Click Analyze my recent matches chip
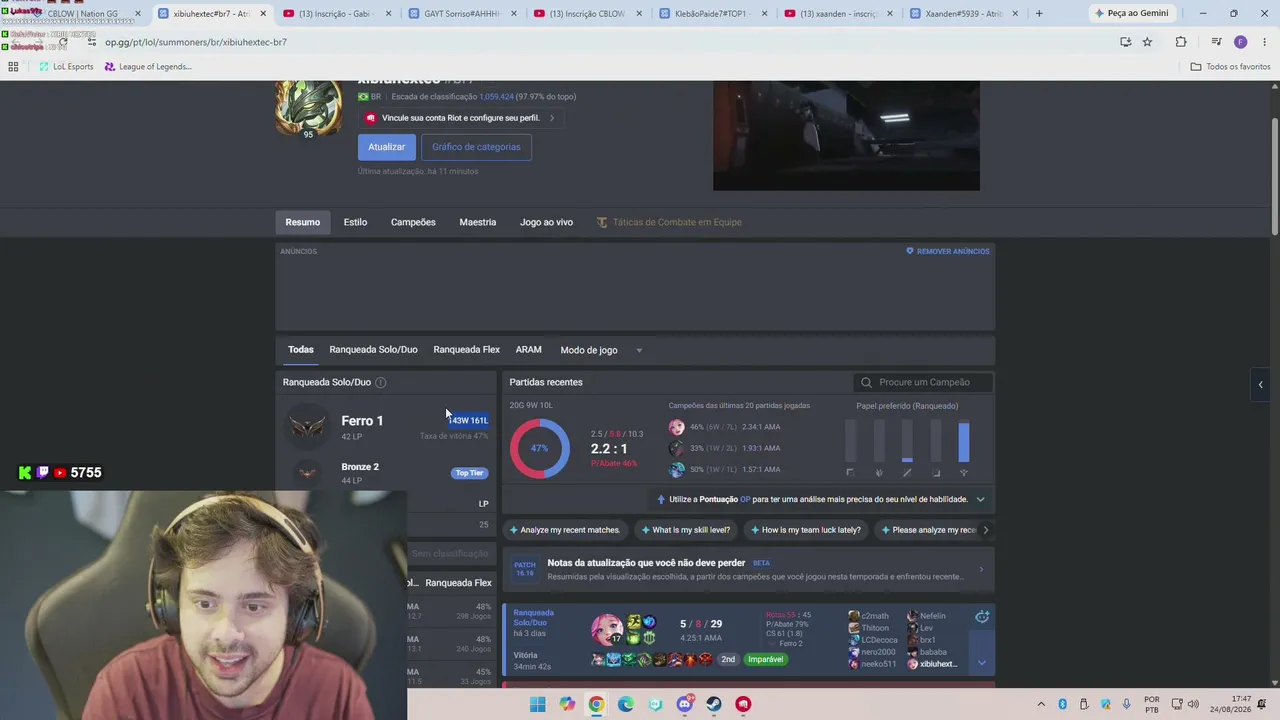The height and width of the screenshot is (720, 1280). tap(565, 530)
